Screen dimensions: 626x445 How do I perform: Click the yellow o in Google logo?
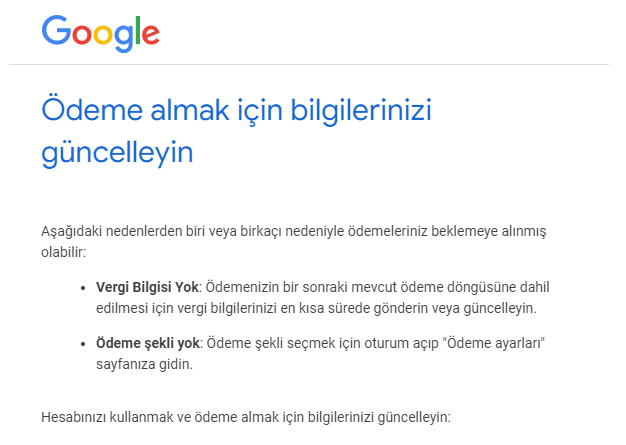click(103, 34)
